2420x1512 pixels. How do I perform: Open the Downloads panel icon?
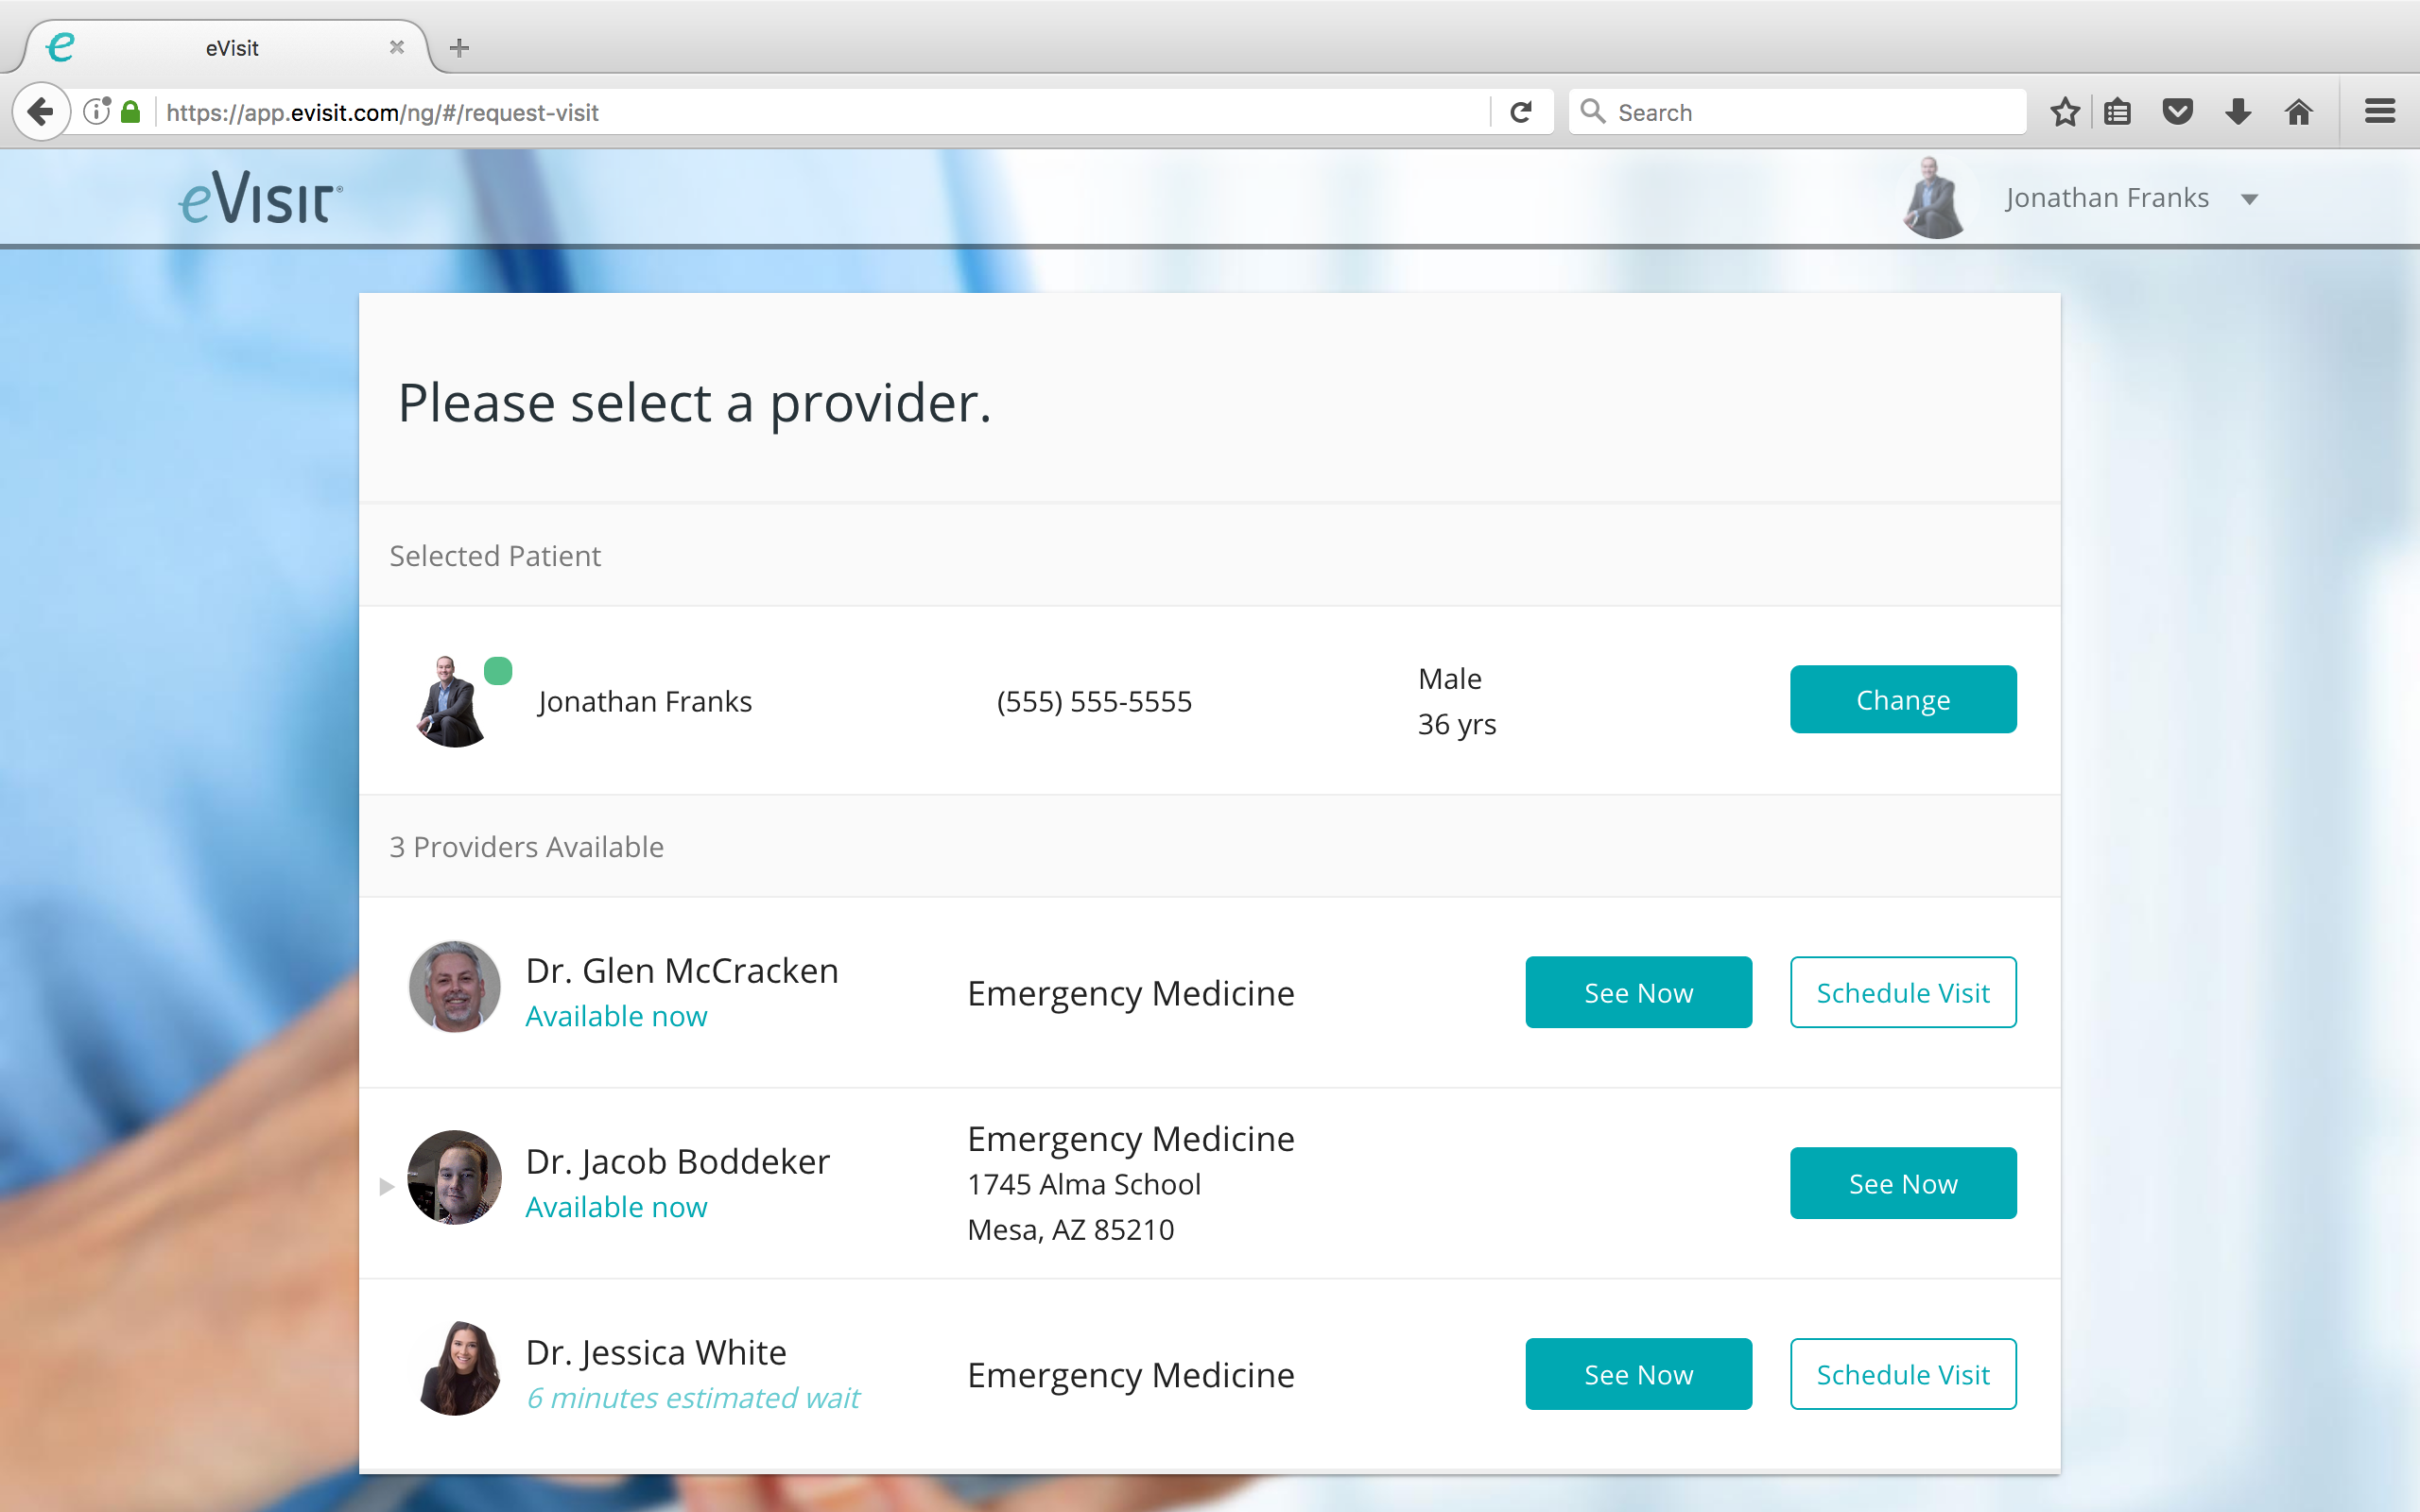tap(2237, 111)
